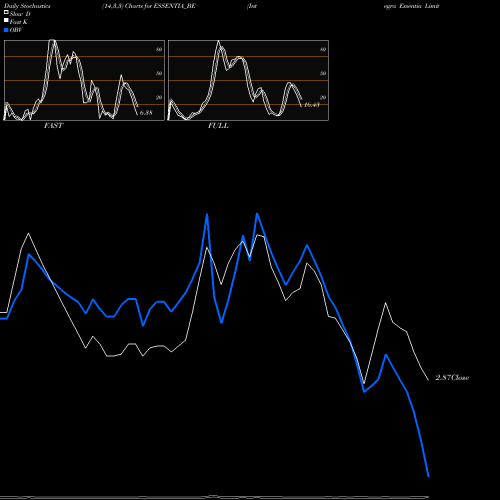The width and height of the screenshot is (500, 500).
Task: Click the Fast K legend color box
Action: [x=6, y=21]
